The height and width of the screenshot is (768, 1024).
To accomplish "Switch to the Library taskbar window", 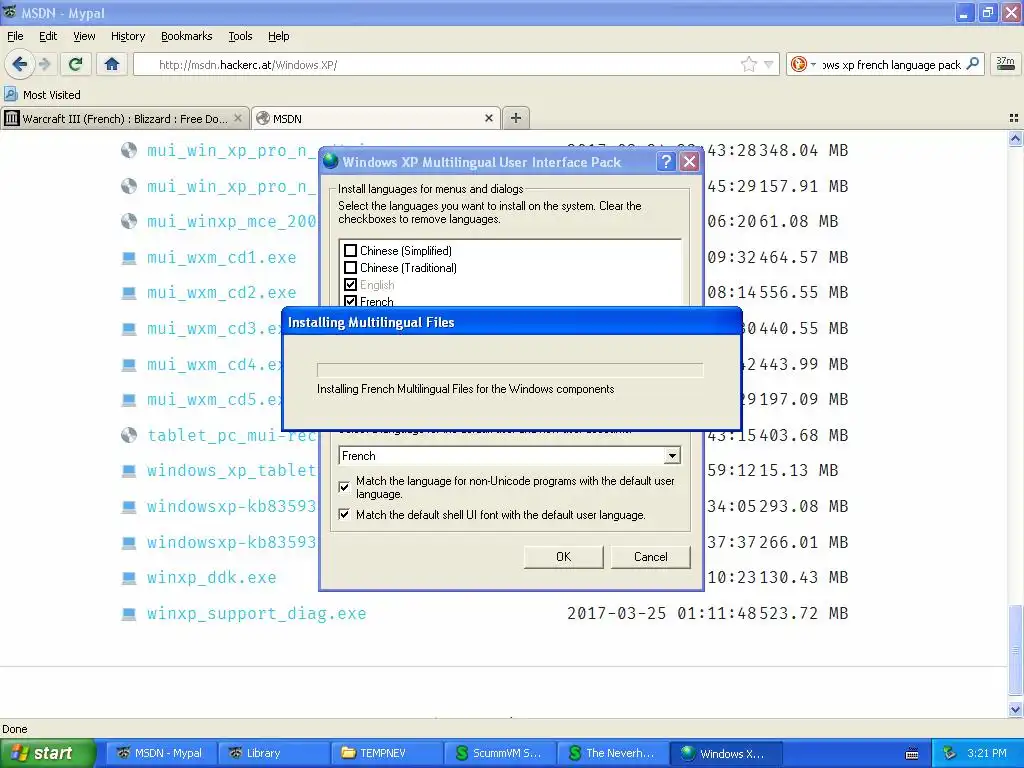I will [274, 753].
